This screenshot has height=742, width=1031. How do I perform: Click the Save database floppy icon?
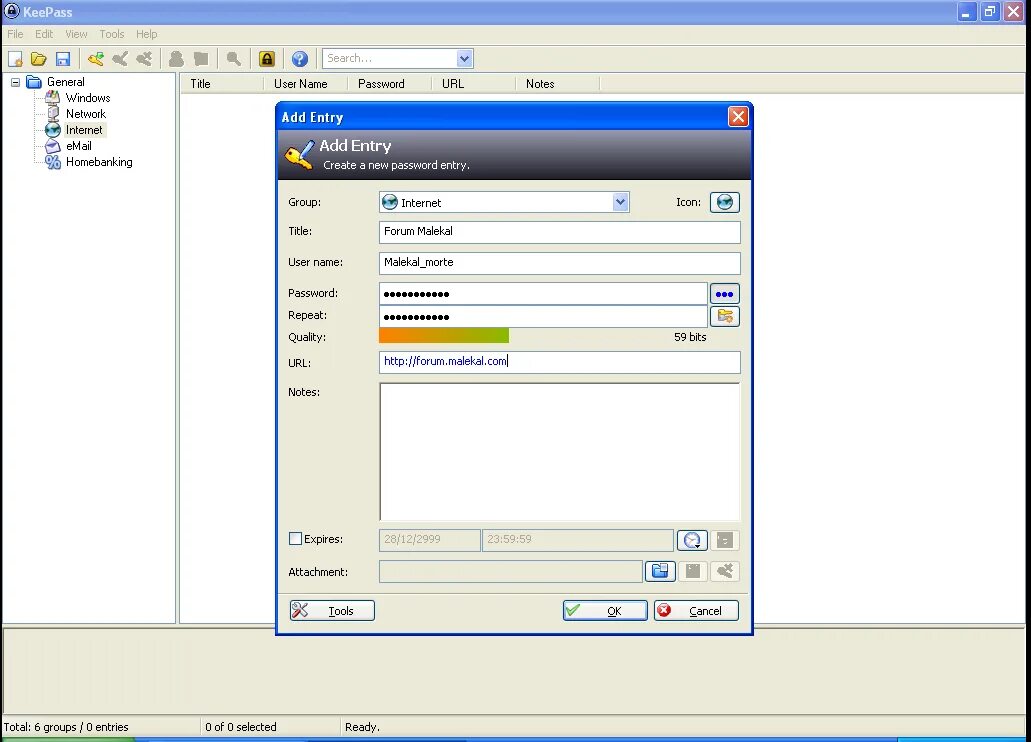click(62, 59)
